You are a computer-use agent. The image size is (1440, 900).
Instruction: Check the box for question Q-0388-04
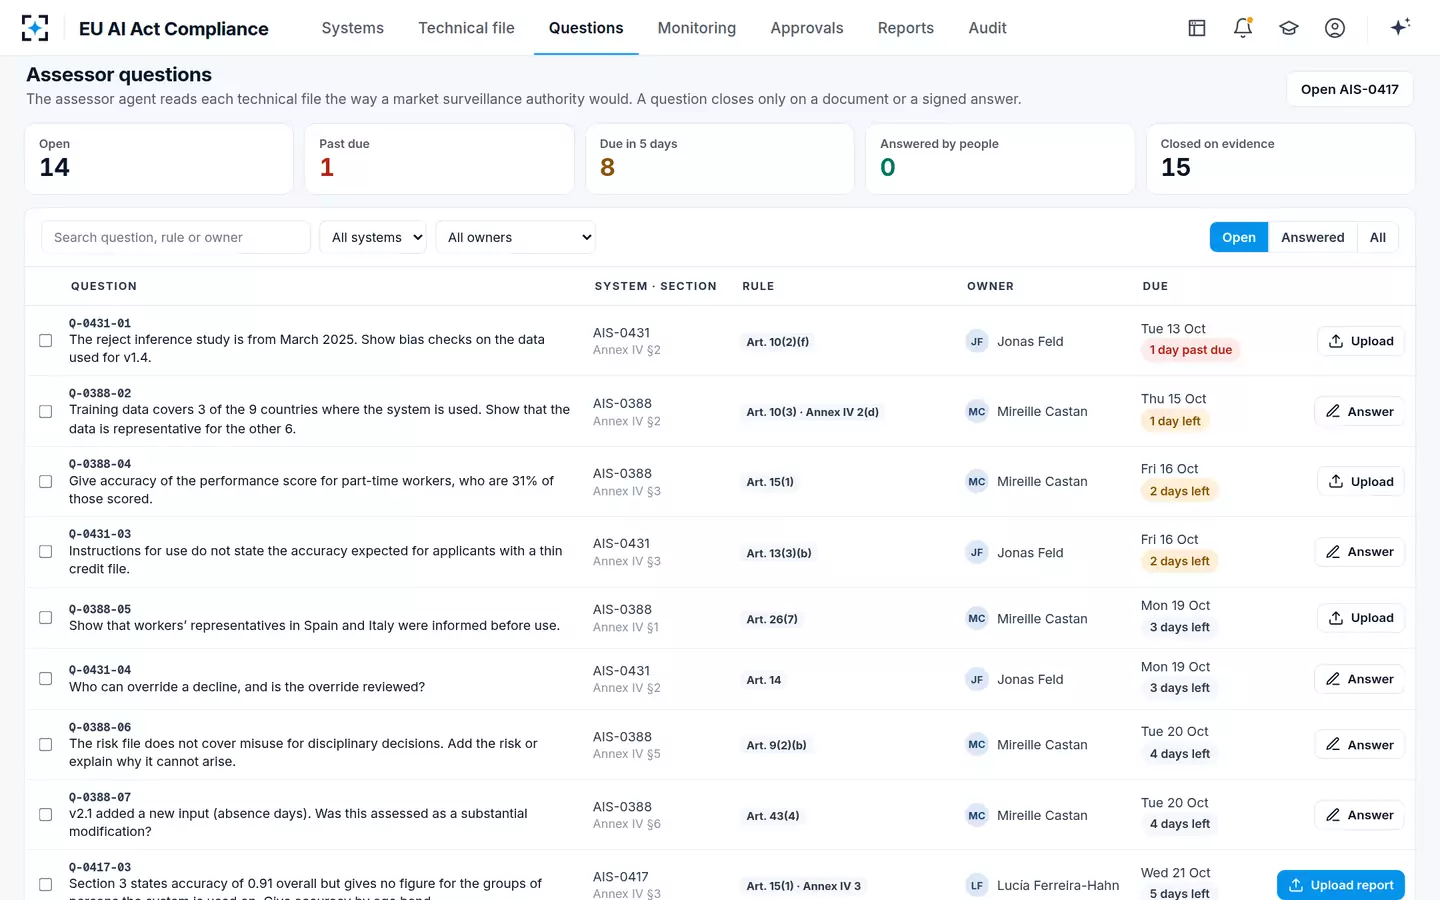click(46, 481)
